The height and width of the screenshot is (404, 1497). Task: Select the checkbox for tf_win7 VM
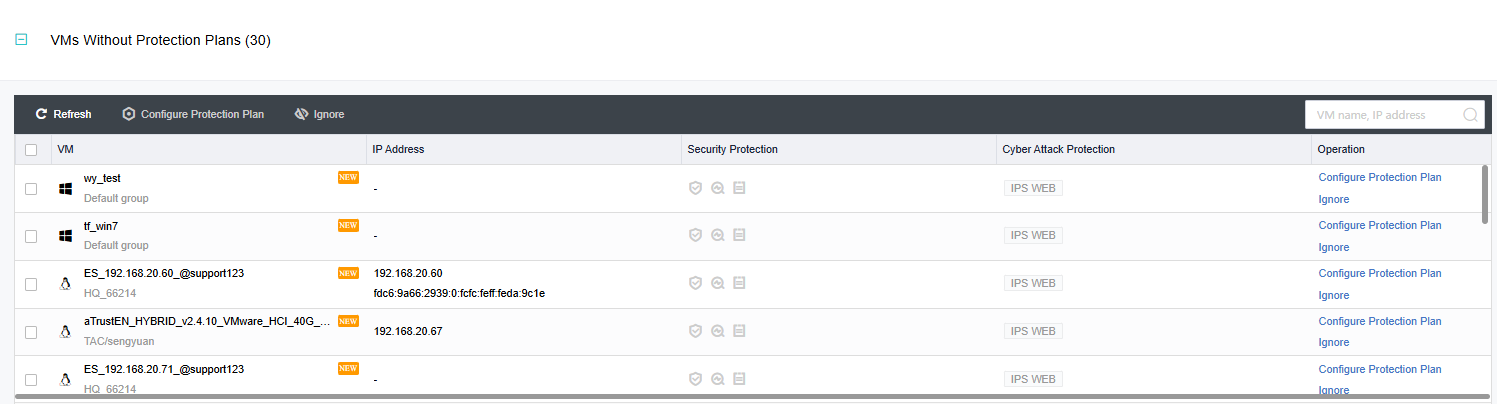31,236
